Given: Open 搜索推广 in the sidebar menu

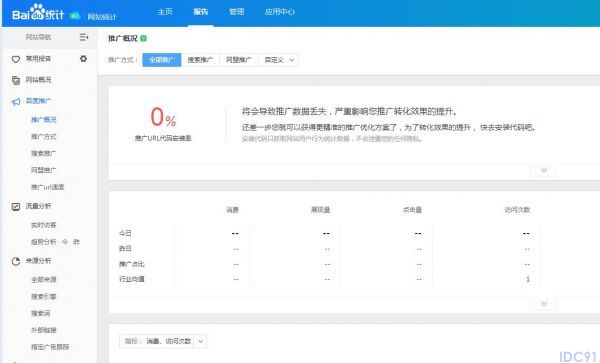Looking at the screenshot, I should tap(44, 153).
